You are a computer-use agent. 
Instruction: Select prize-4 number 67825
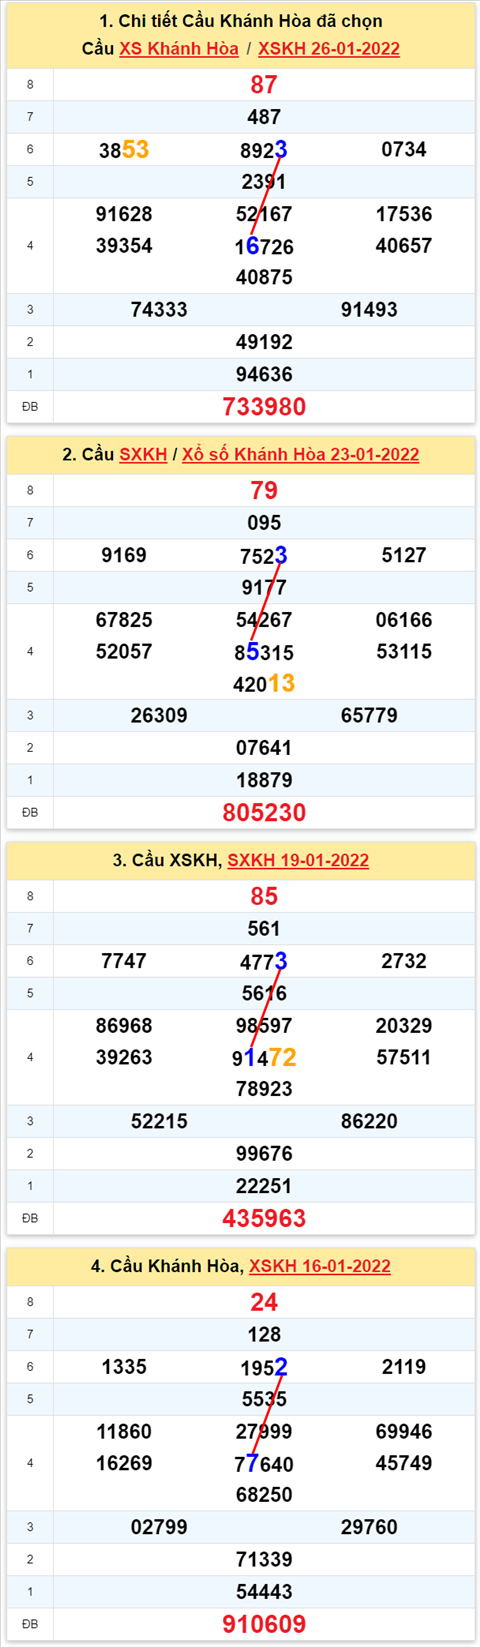(x=124, y=620)
